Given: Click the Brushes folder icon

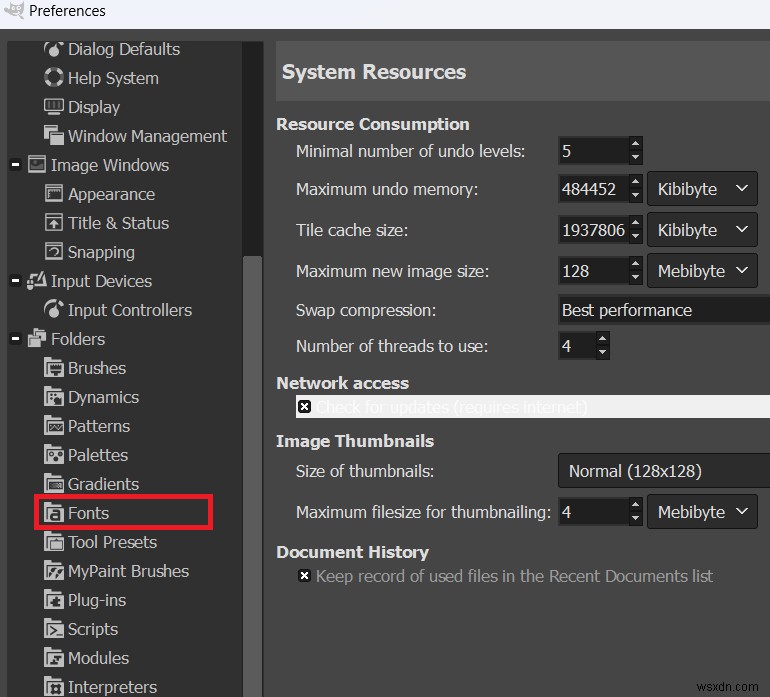Looking at the screenshot, I should [x=54, y=367].
